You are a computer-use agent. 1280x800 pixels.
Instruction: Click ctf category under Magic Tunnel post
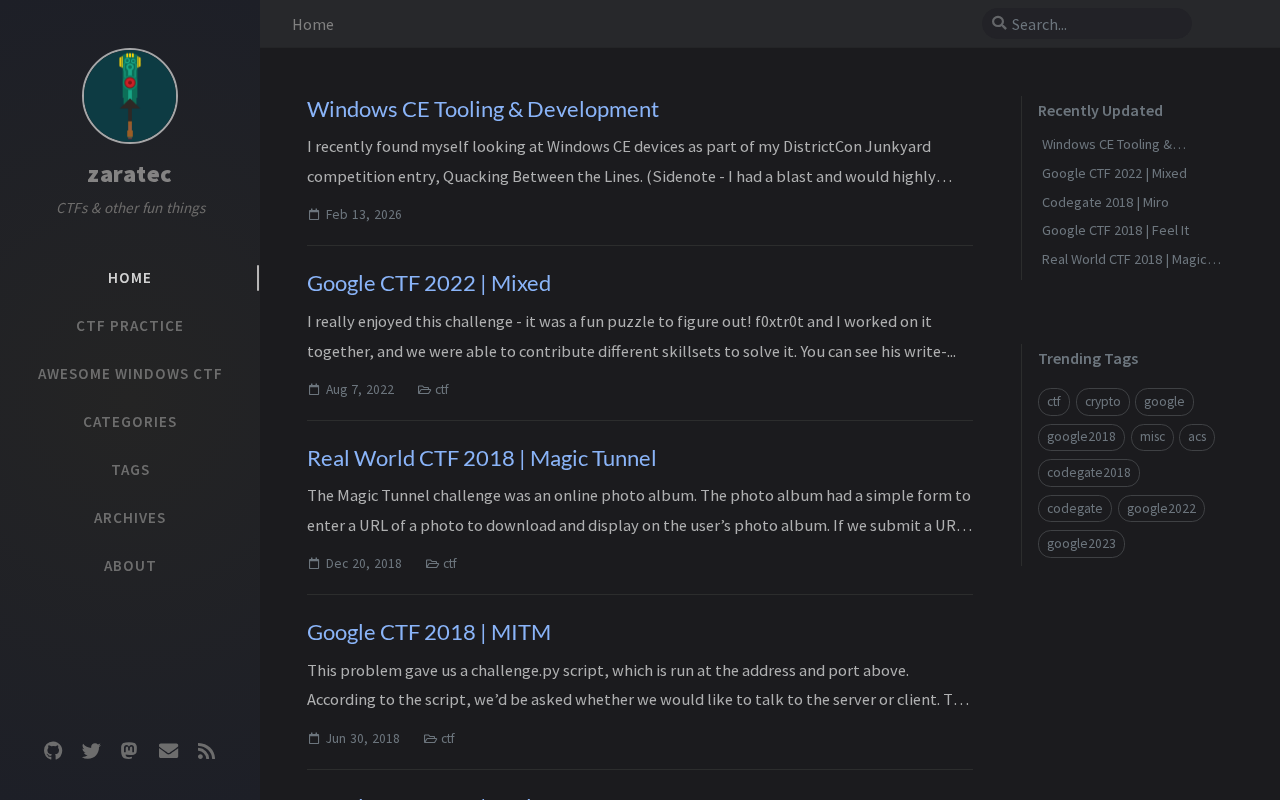click(x=450, y=564)
